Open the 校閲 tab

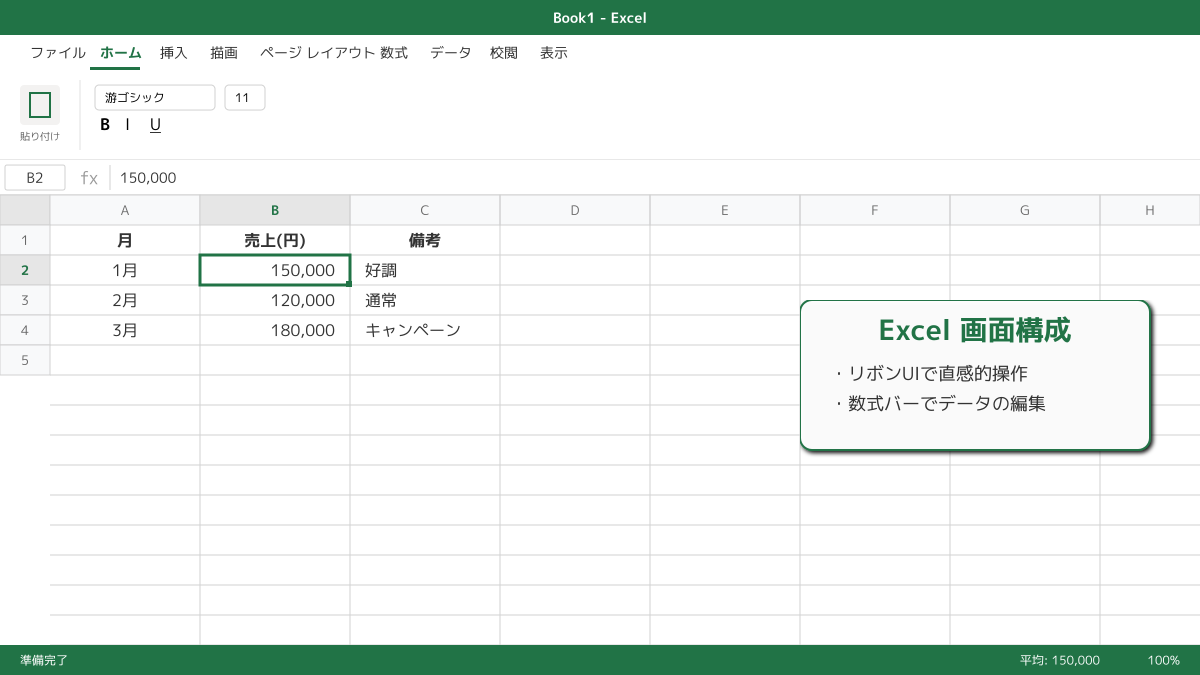click(x=504, y=53)
